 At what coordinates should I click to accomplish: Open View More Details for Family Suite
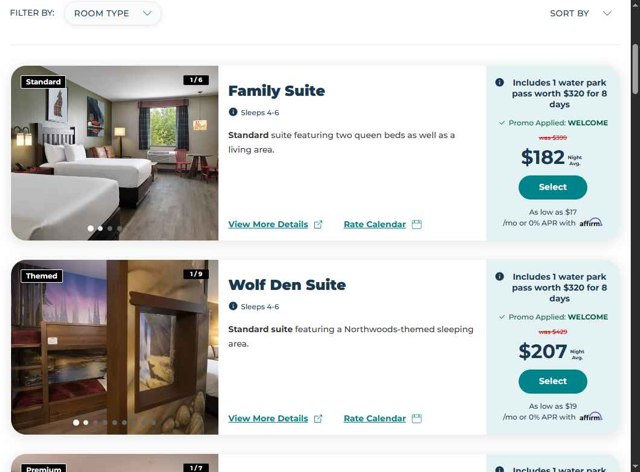point(268,224)
